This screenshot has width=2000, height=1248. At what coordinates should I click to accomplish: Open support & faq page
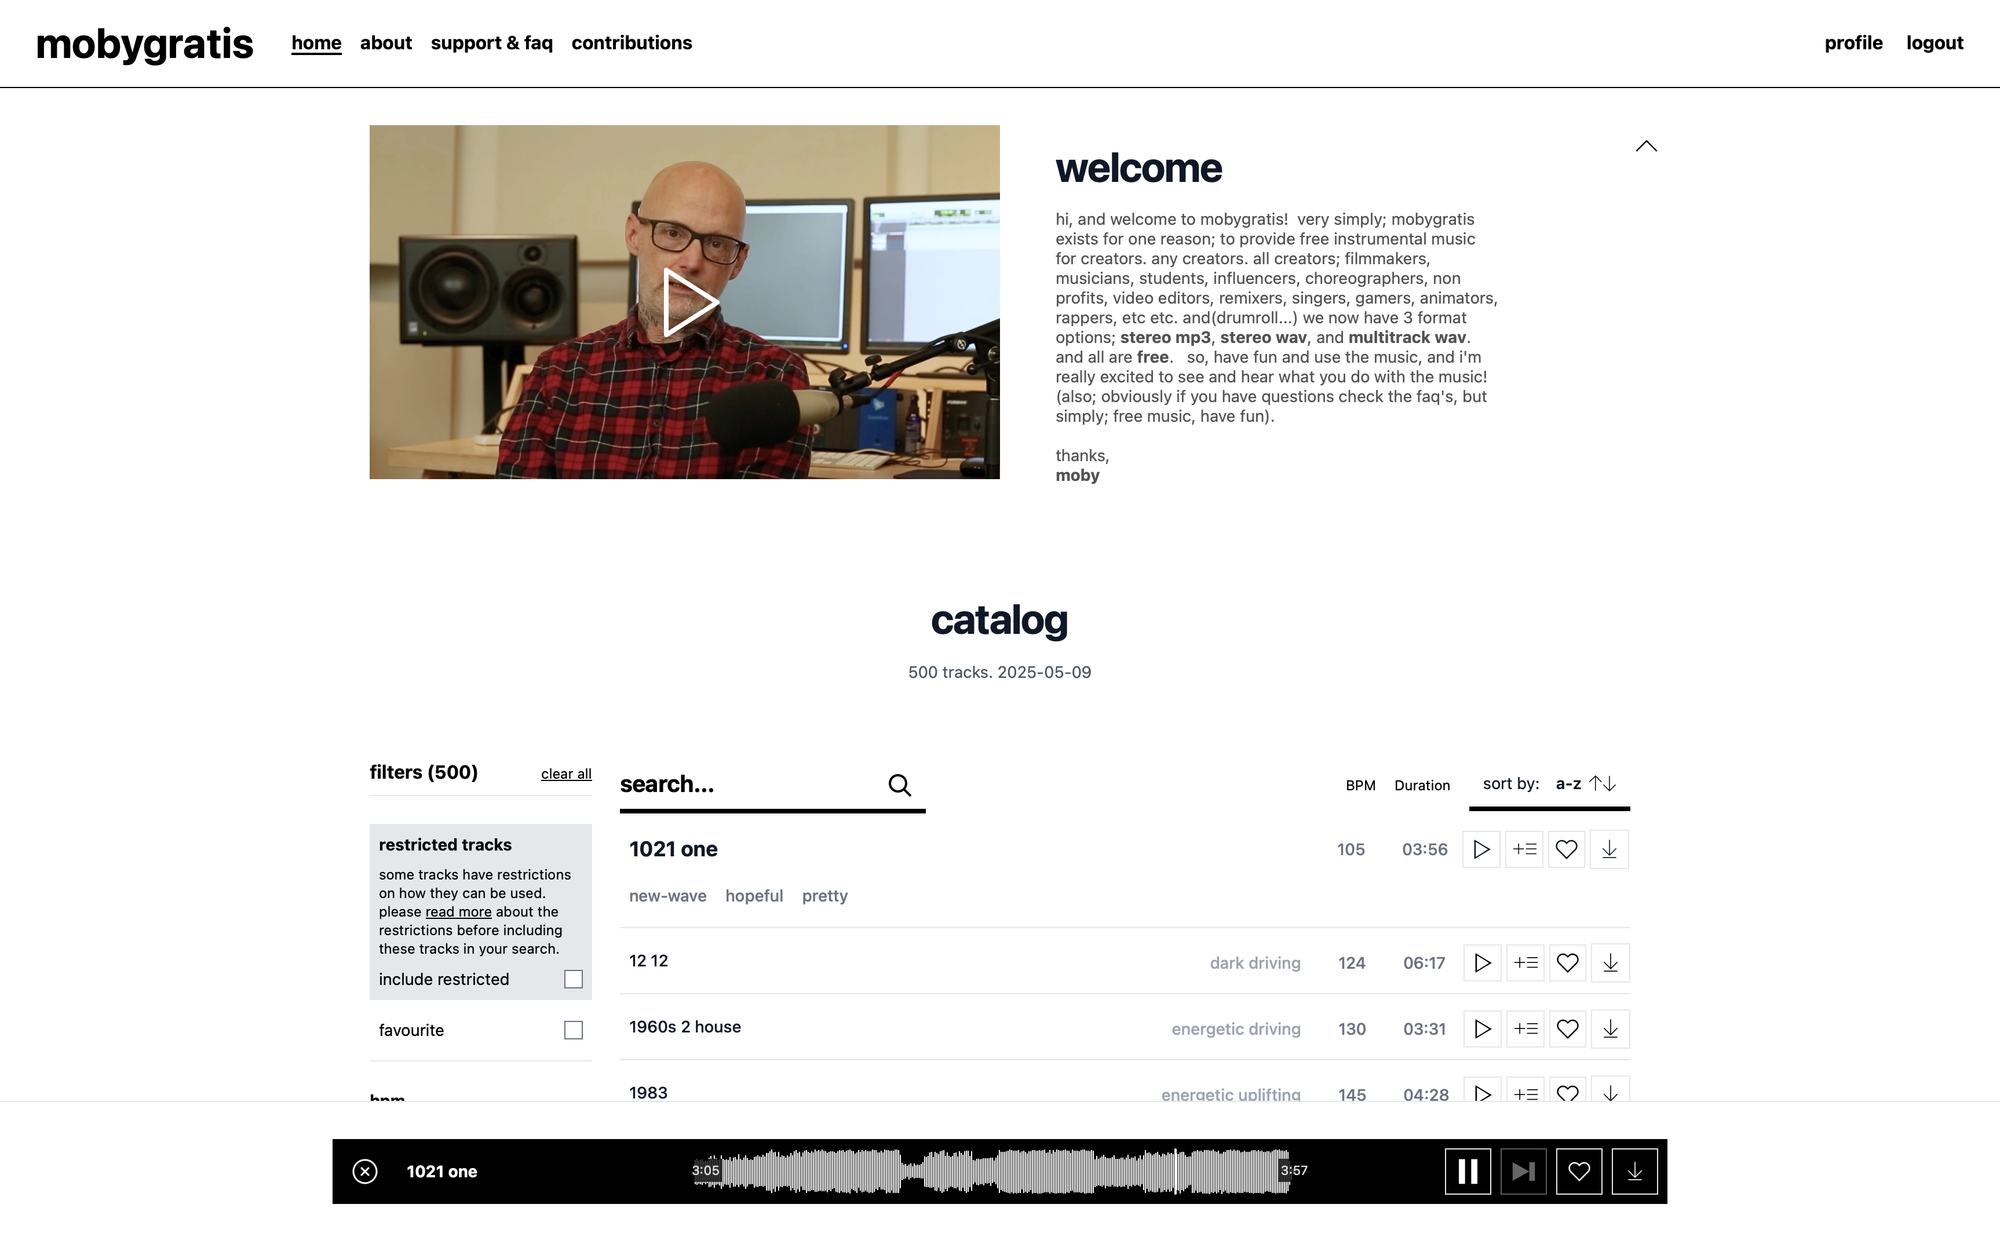point(492,43)
